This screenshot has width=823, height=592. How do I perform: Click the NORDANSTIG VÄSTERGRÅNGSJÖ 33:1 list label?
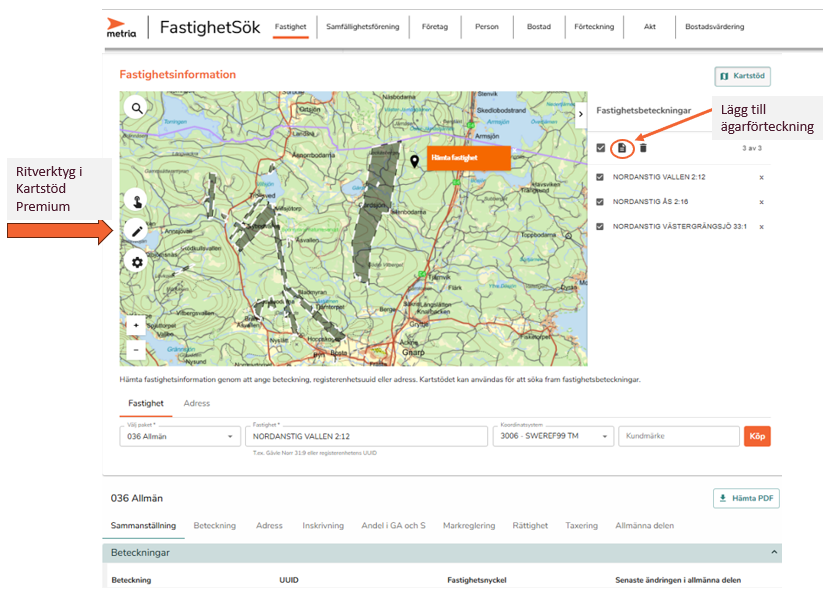coord(680,226)
